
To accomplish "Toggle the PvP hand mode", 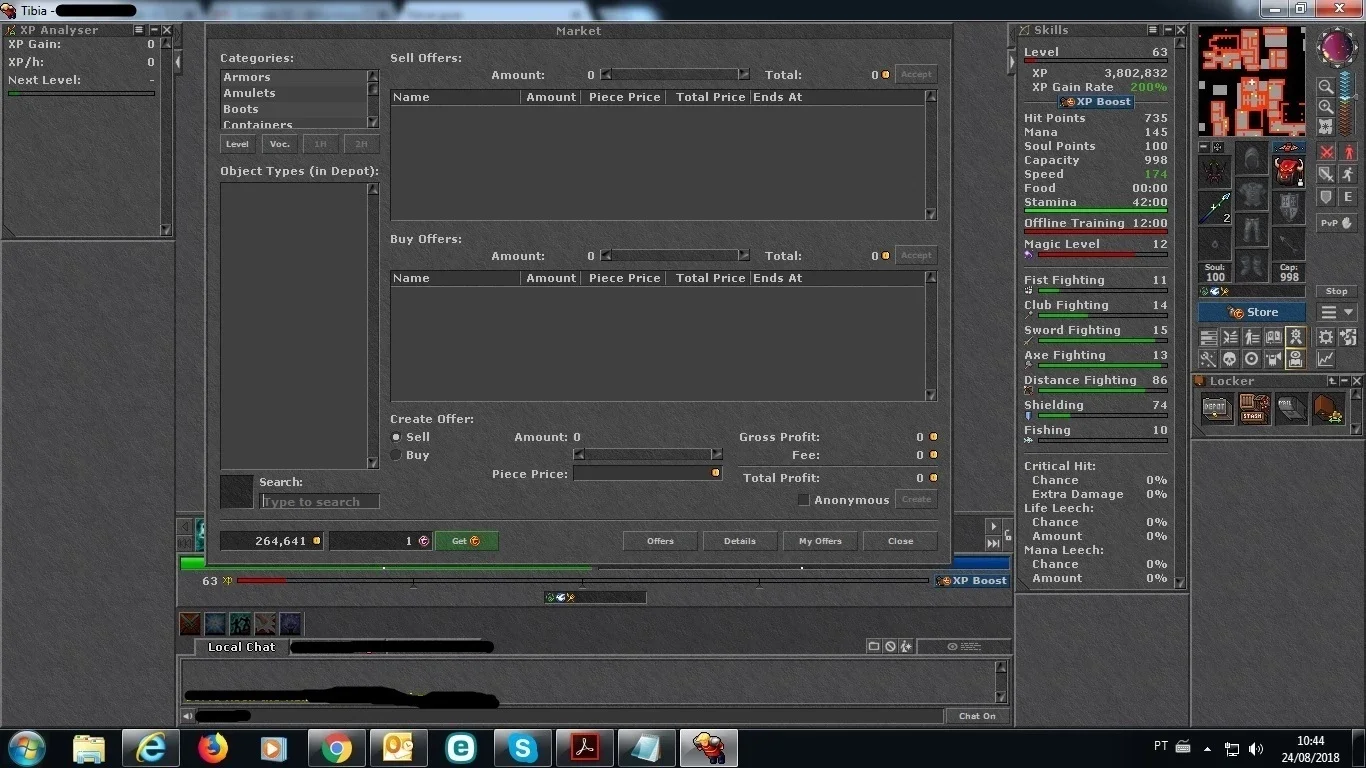I will pyautogui.click(x=1337, y=223).
